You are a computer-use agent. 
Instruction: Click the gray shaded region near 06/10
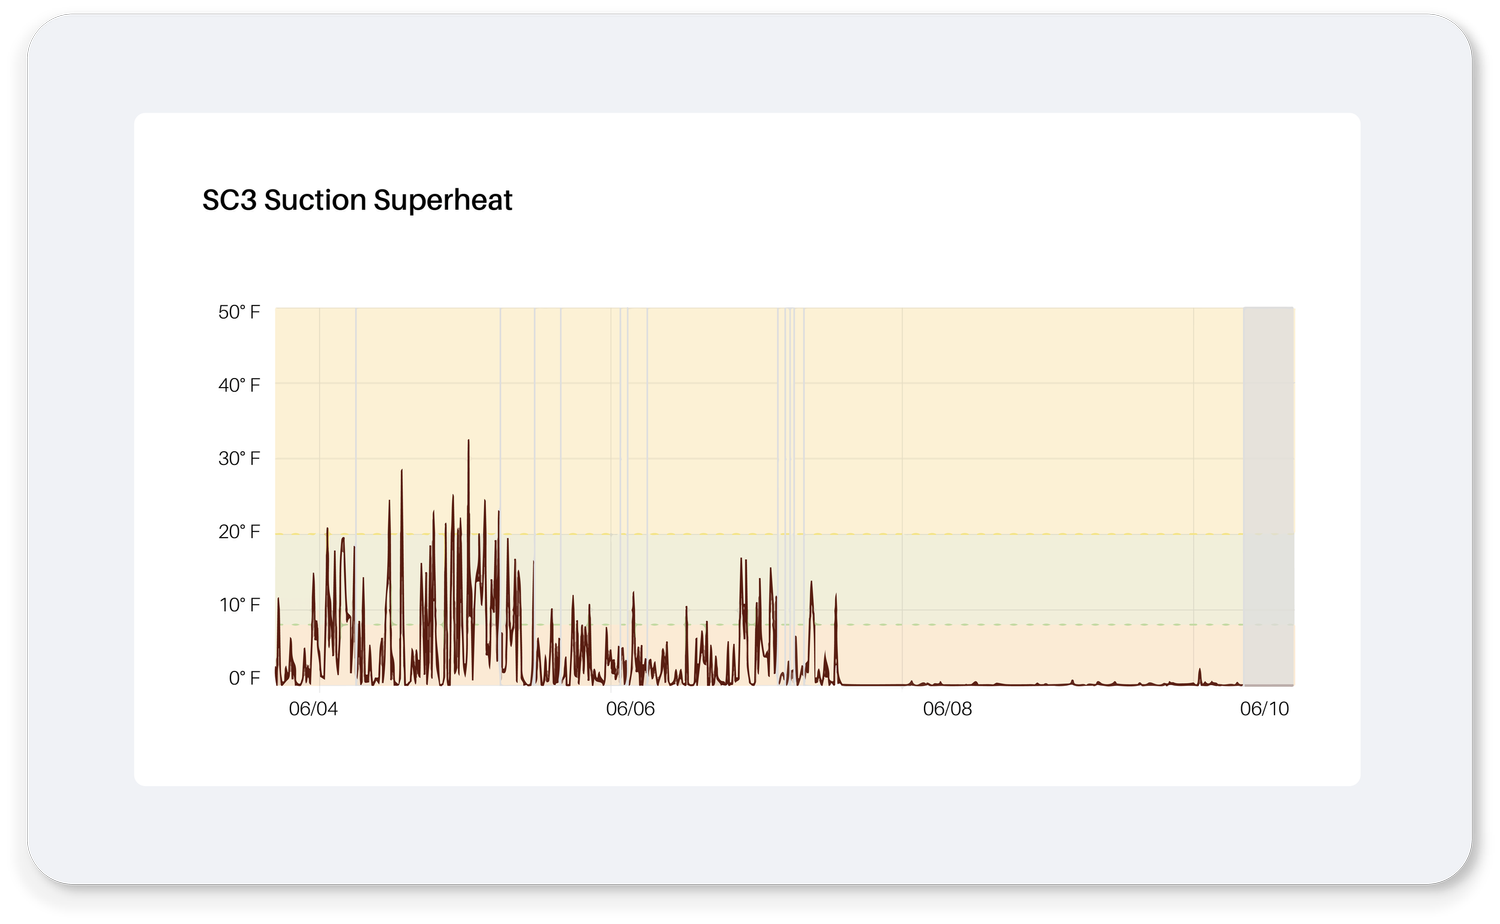click(1268, 450)
